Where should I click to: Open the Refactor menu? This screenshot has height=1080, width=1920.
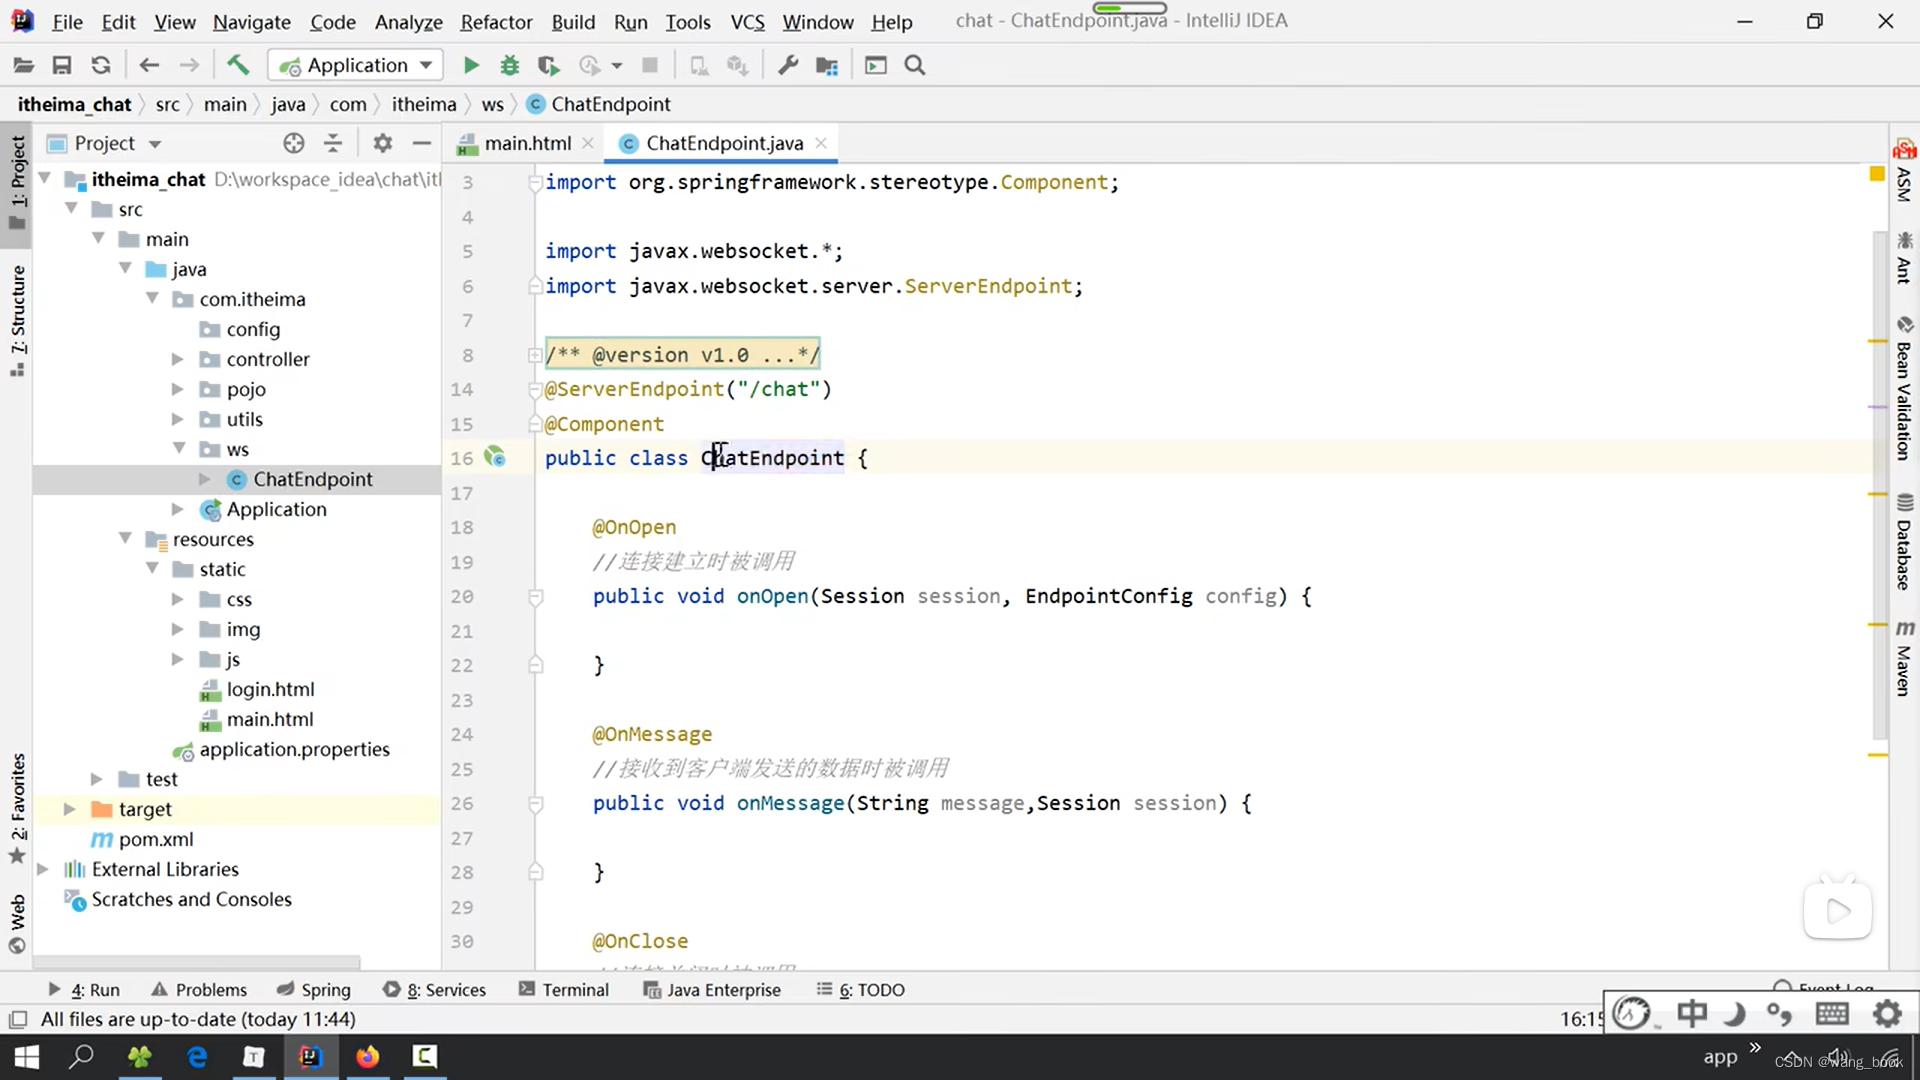[496, 22]
